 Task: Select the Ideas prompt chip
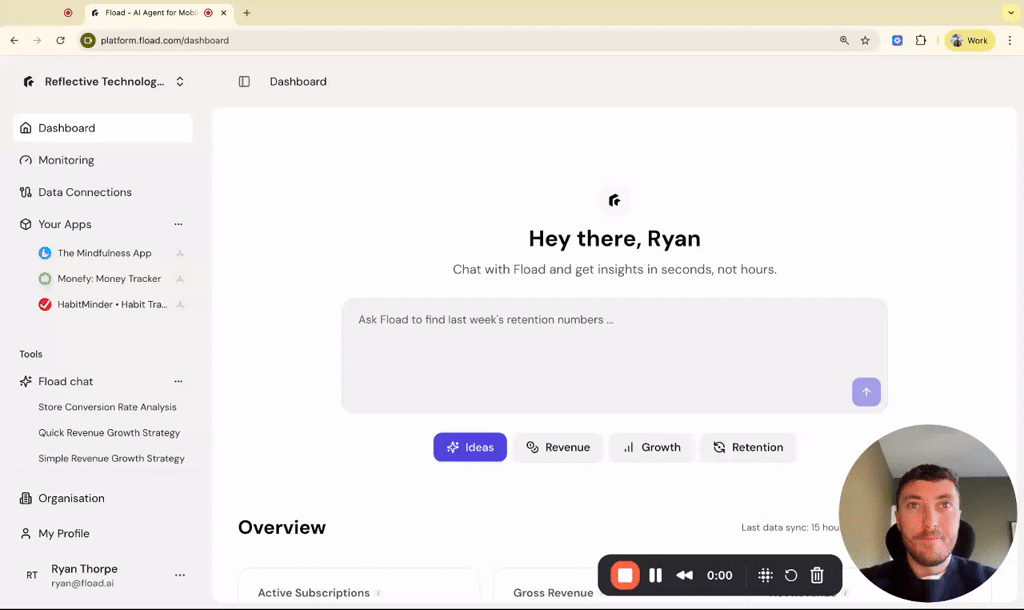click(x=470, y=447)
